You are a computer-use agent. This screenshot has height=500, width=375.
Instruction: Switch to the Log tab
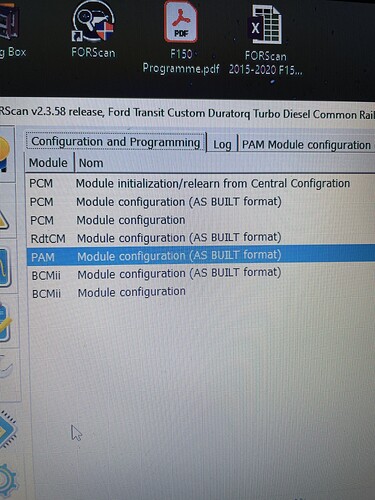pos(222,144)
